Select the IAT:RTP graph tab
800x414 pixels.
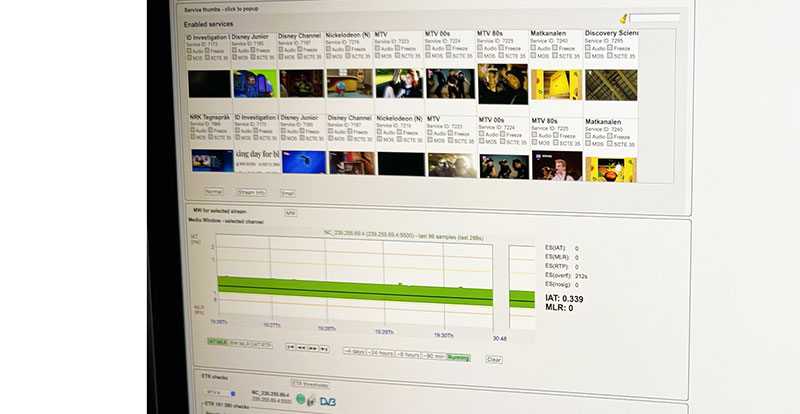pos(260,344)
